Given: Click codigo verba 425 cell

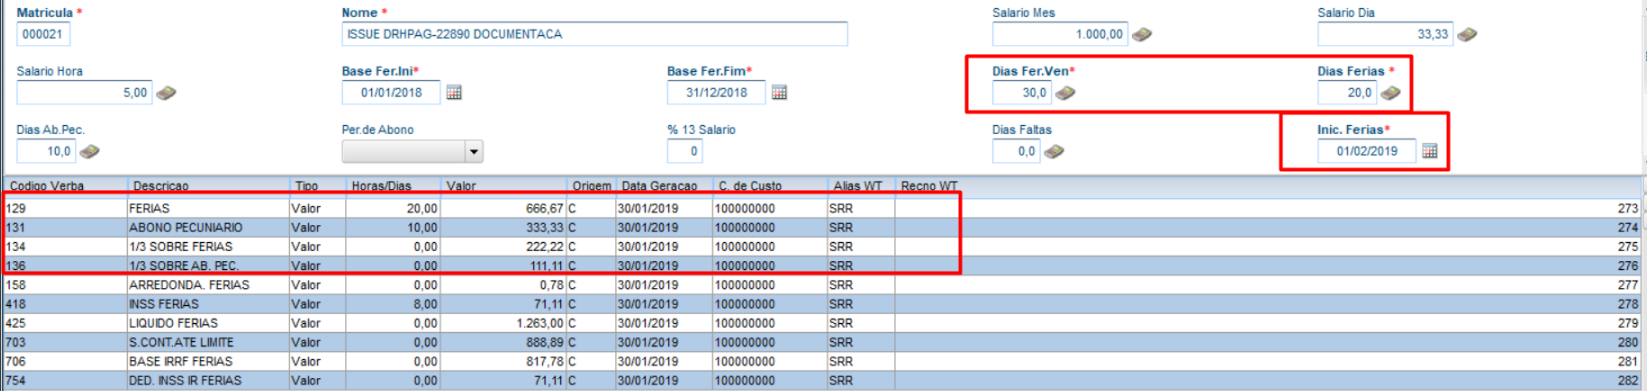Looking at the screenshot, I should click(x=66, y=323).
